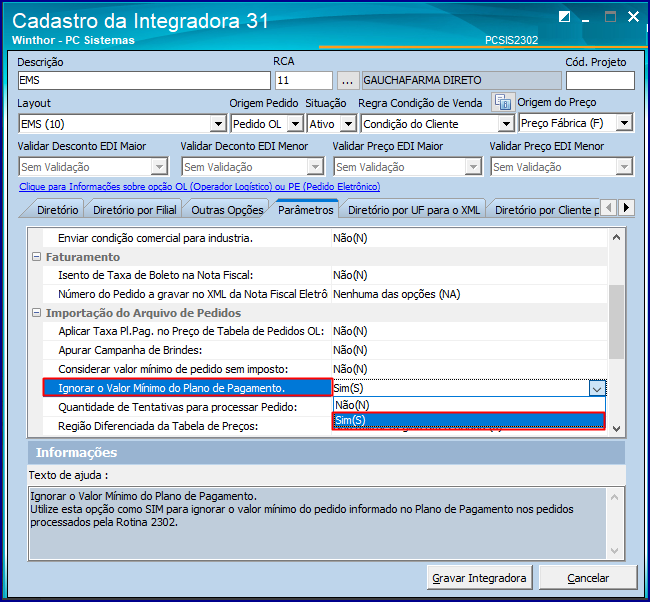Open the Diretório por Cliente tab
The height and width of the screenshot is (602, 650).
pos(546,210)
